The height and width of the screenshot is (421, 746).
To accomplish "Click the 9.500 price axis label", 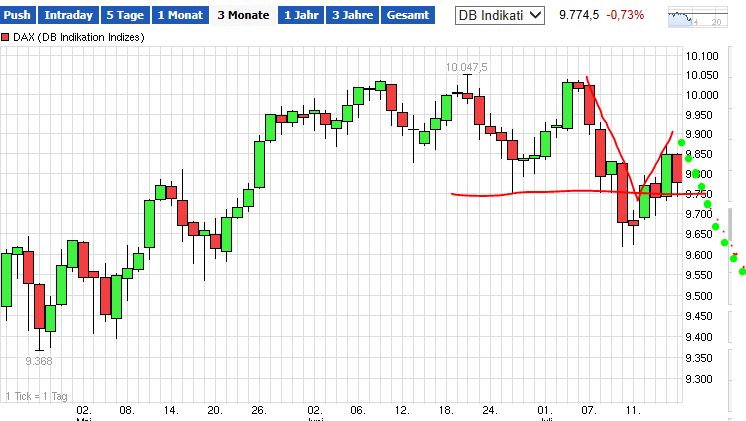I will click(x=699, y=296).
